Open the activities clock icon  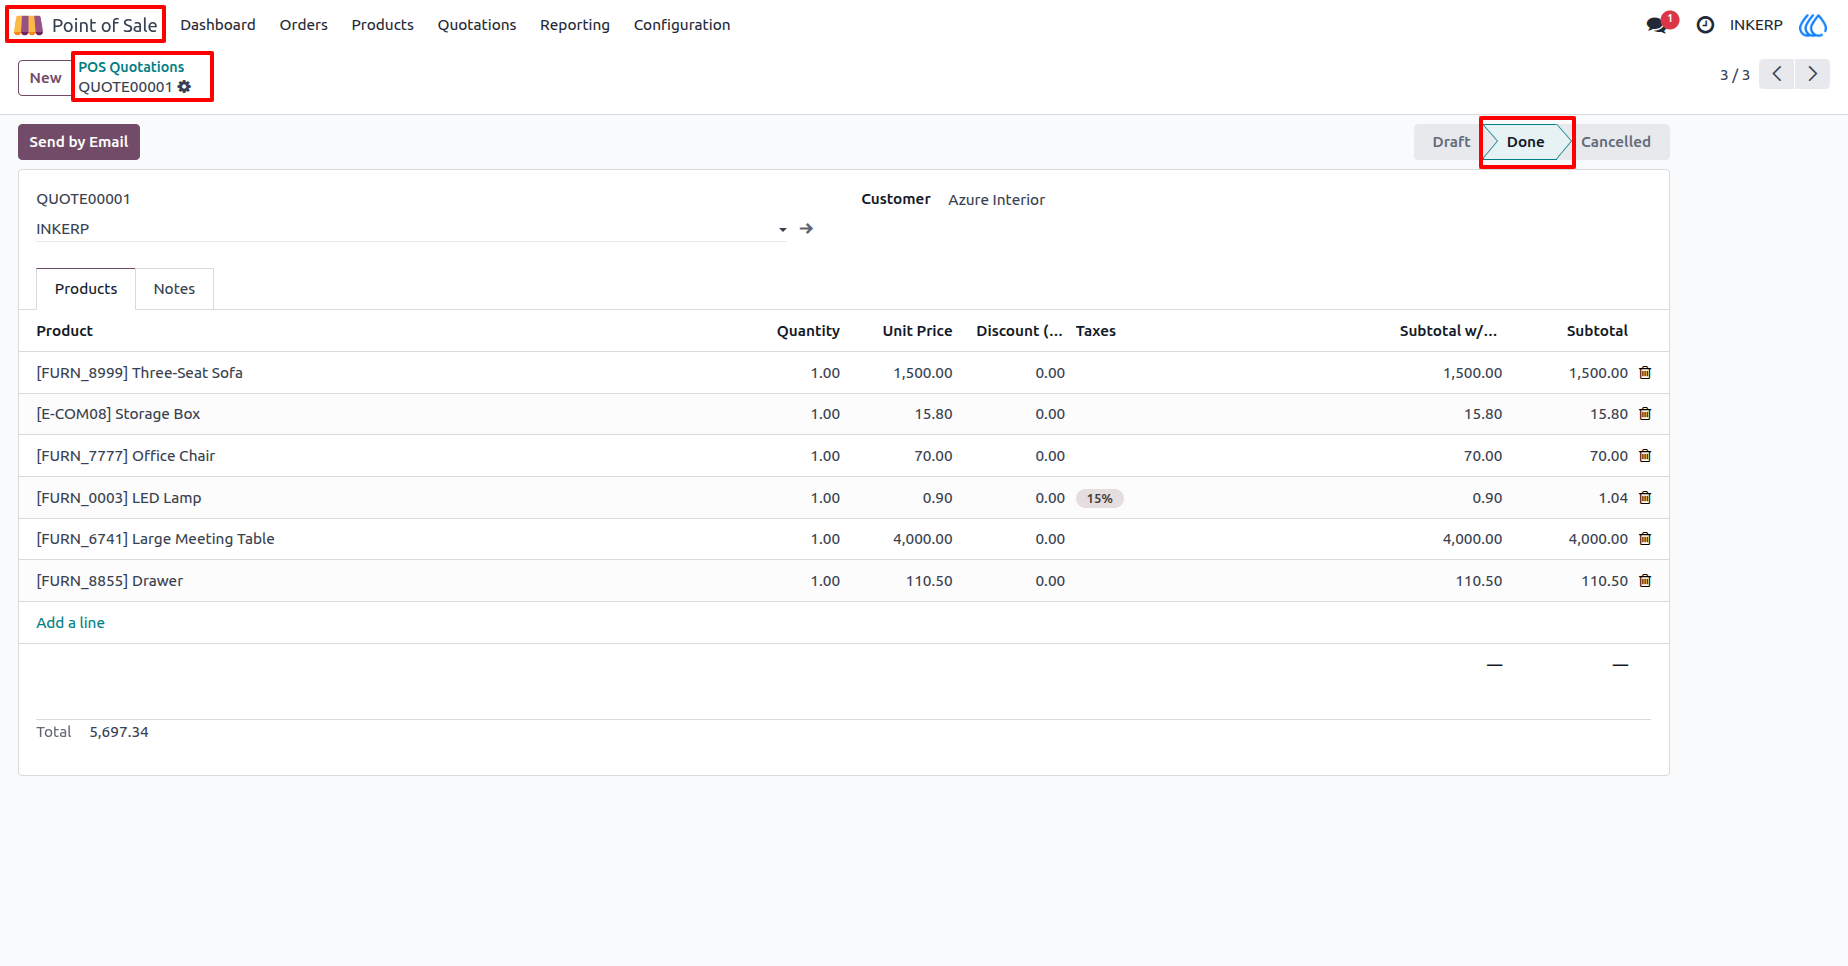click(1705, 25)
